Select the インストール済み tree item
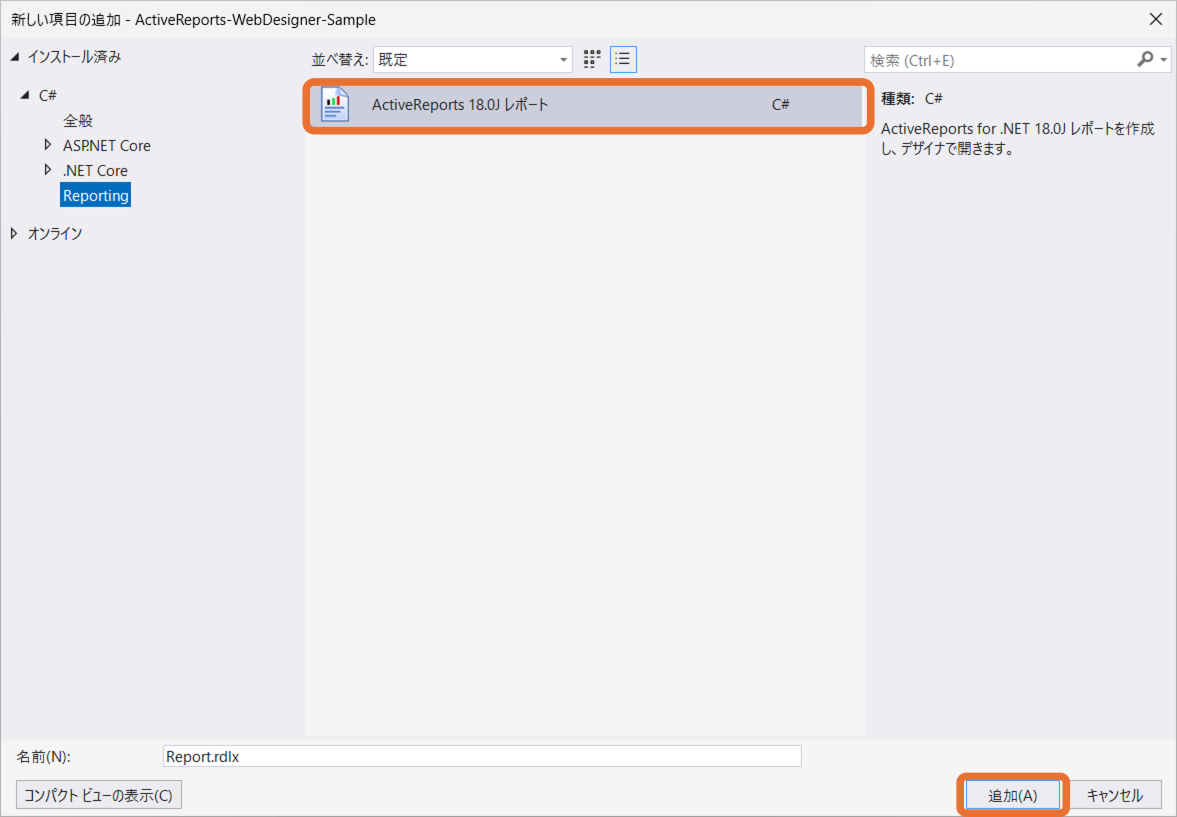This screenshot has height=817, width=1177. coord(74,57)
